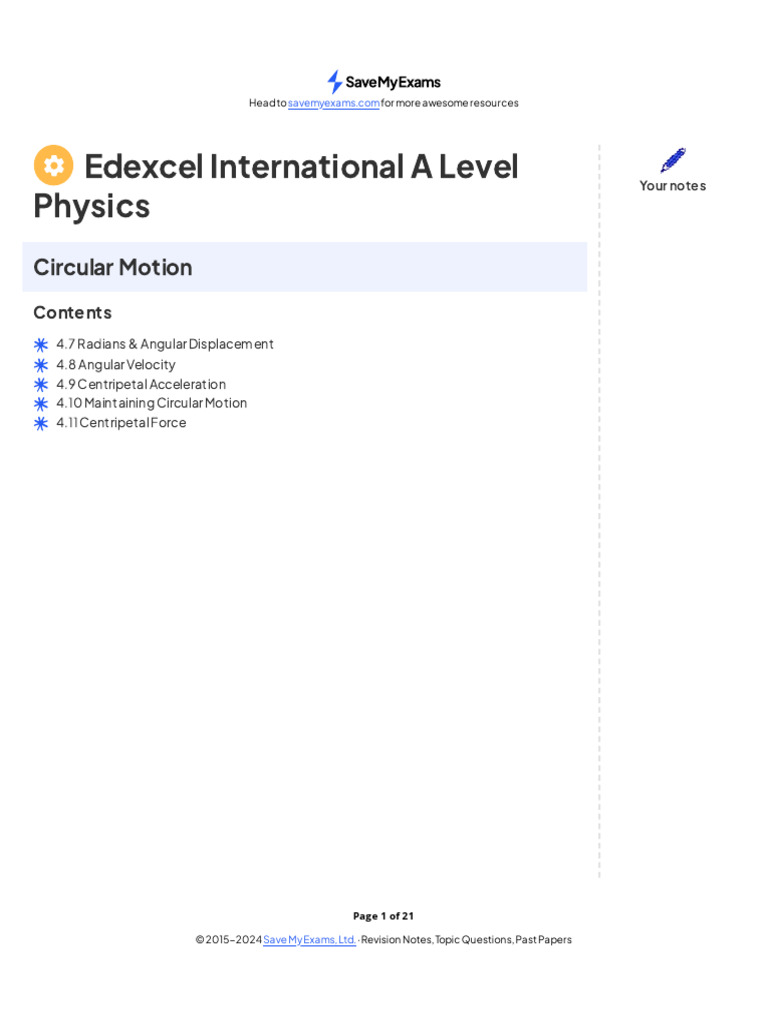
Task: Select the 4.10 Maintaining Circular Motion entry
Action: point(152,403)
